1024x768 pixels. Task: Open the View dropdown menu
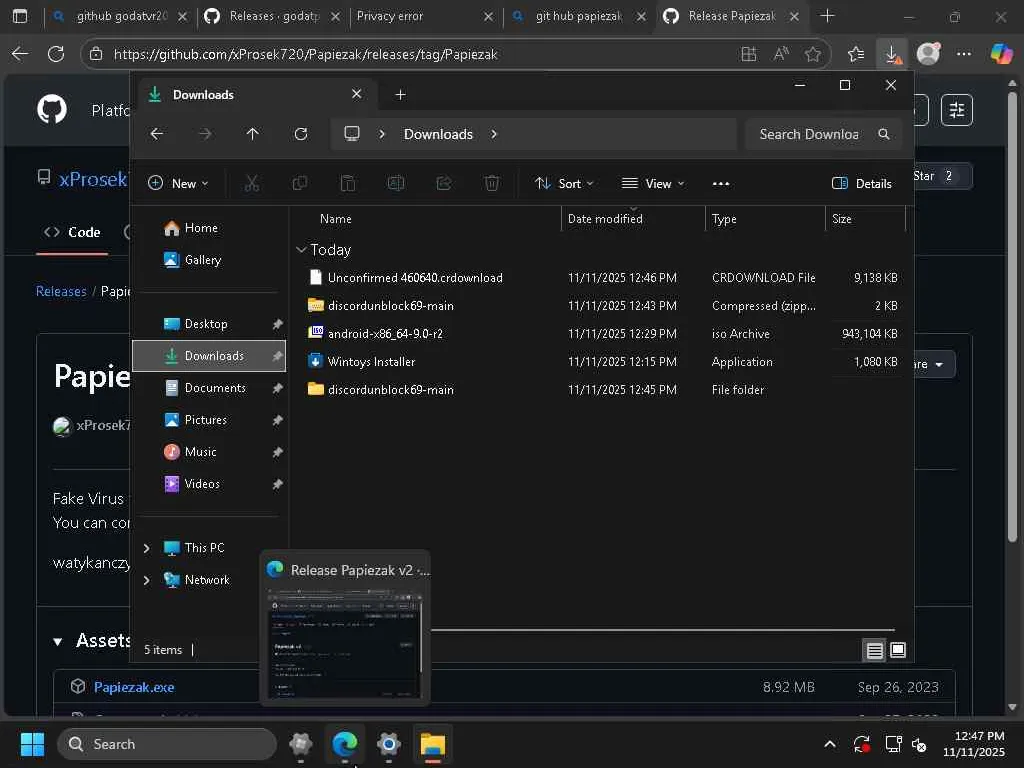653,184
